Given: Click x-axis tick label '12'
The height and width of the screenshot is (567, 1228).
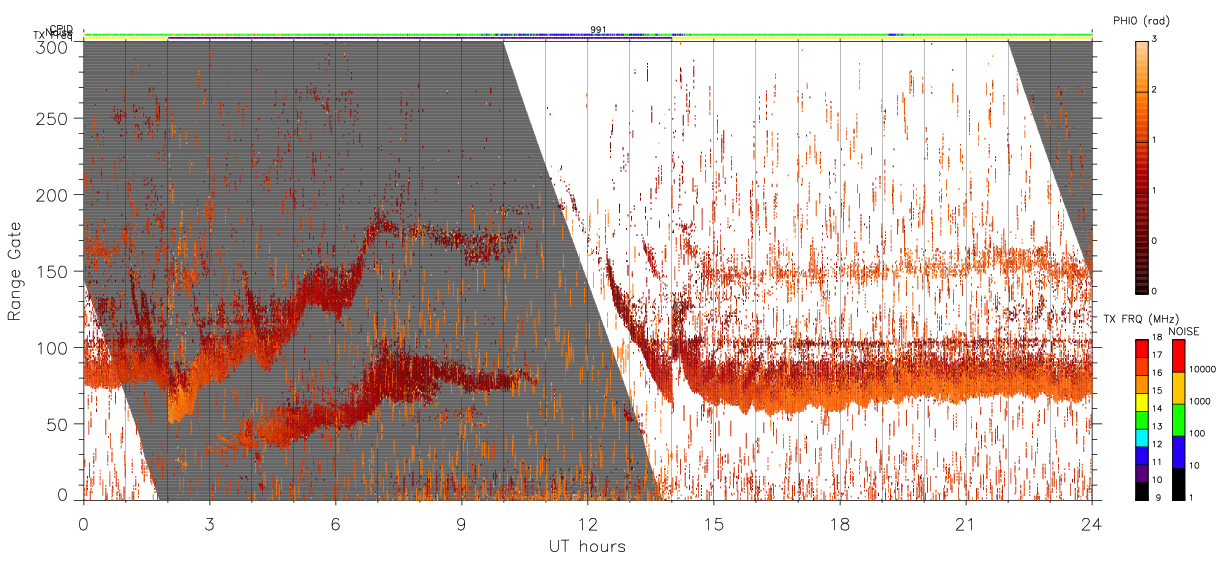Looking at the screenshot, I should point(588,524).
